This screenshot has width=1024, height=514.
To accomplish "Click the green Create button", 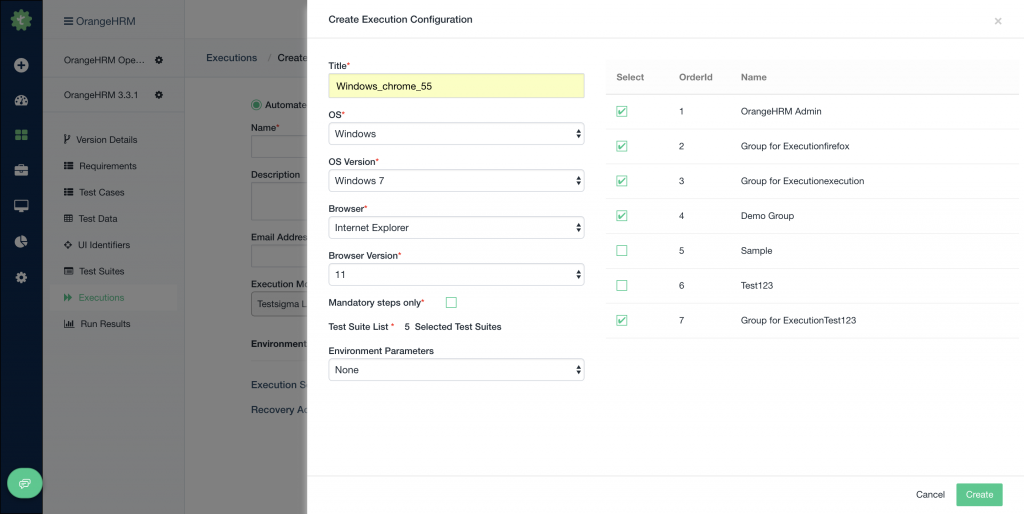I will 979,495.
